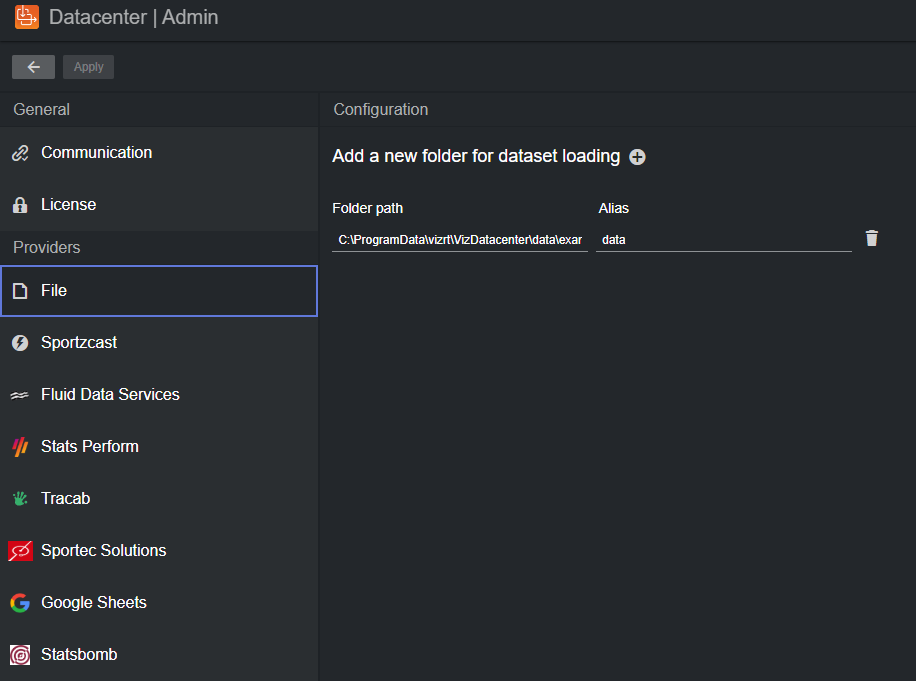This screenshot has width=916, height=681.
Task: Click the General section header
Action: pos(41,110)
